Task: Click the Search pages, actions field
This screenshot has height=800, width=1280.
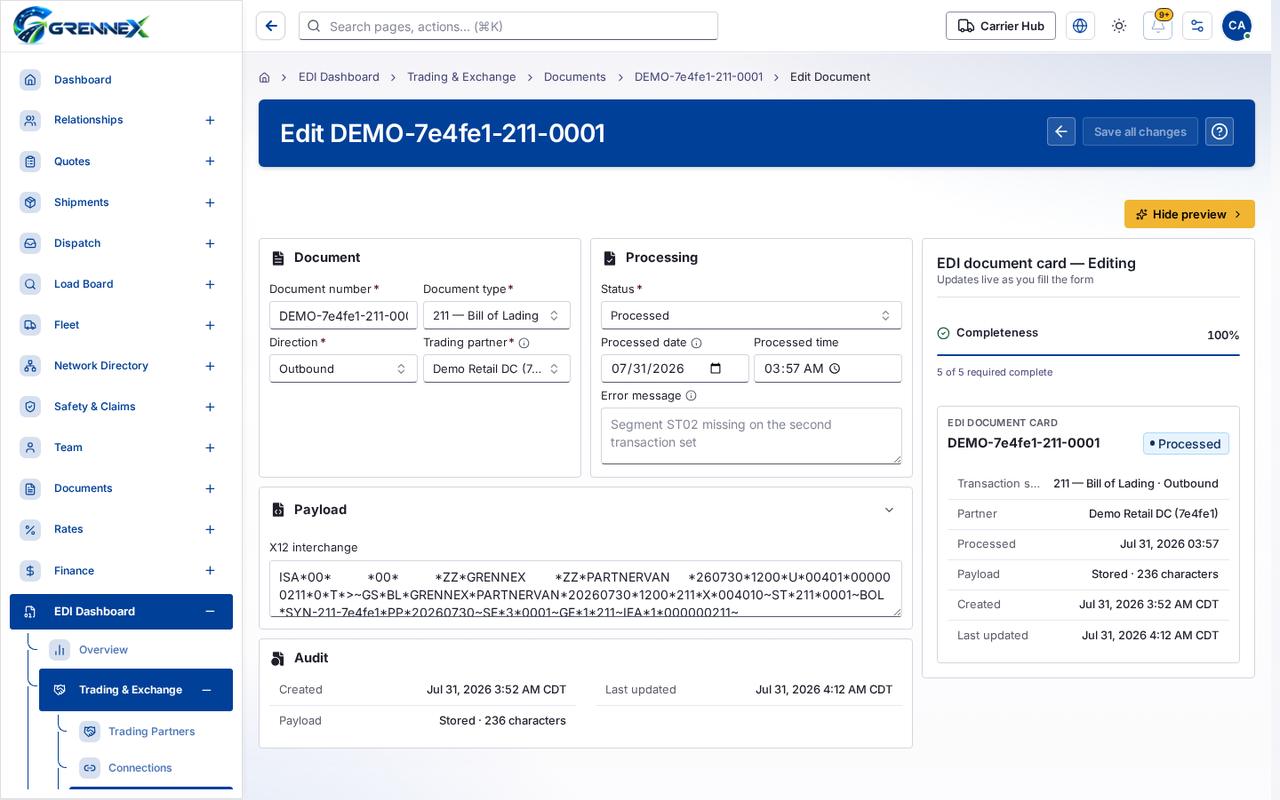Action: pos(508,26)
